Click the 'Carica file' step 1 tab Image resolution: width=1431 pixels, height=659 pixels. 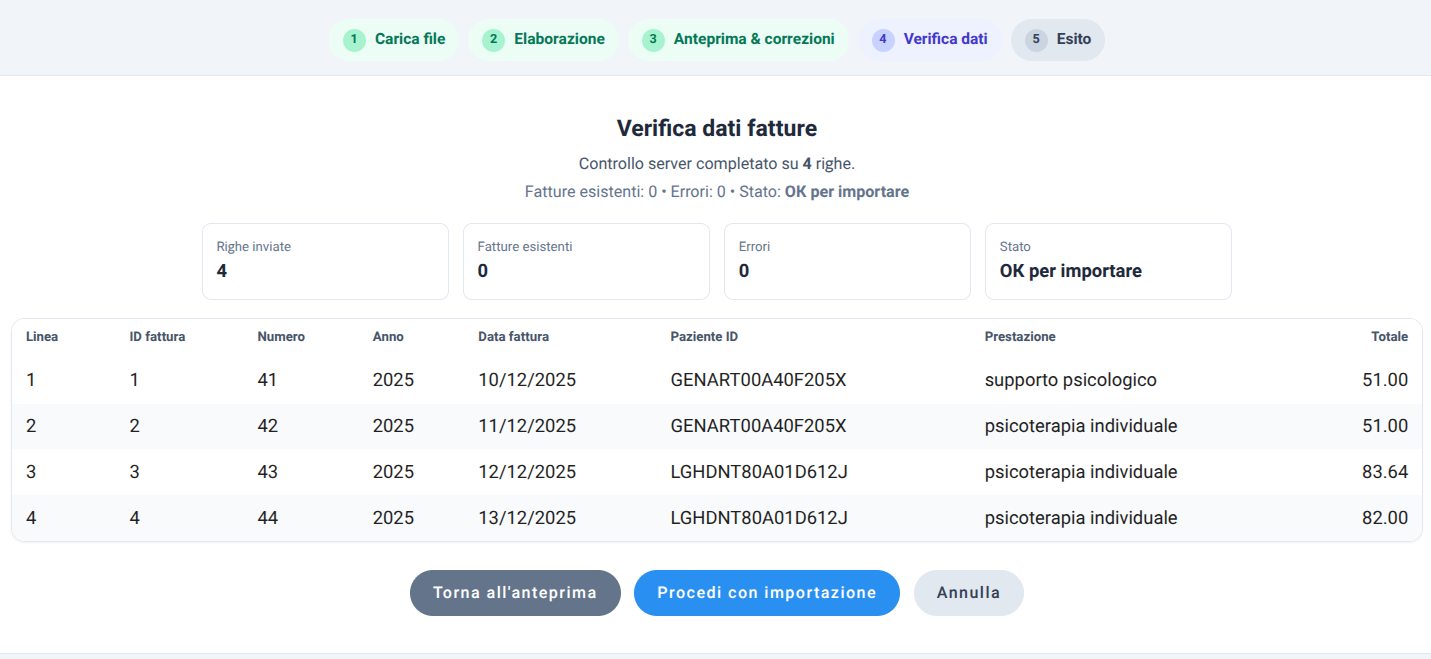point(394,40)
